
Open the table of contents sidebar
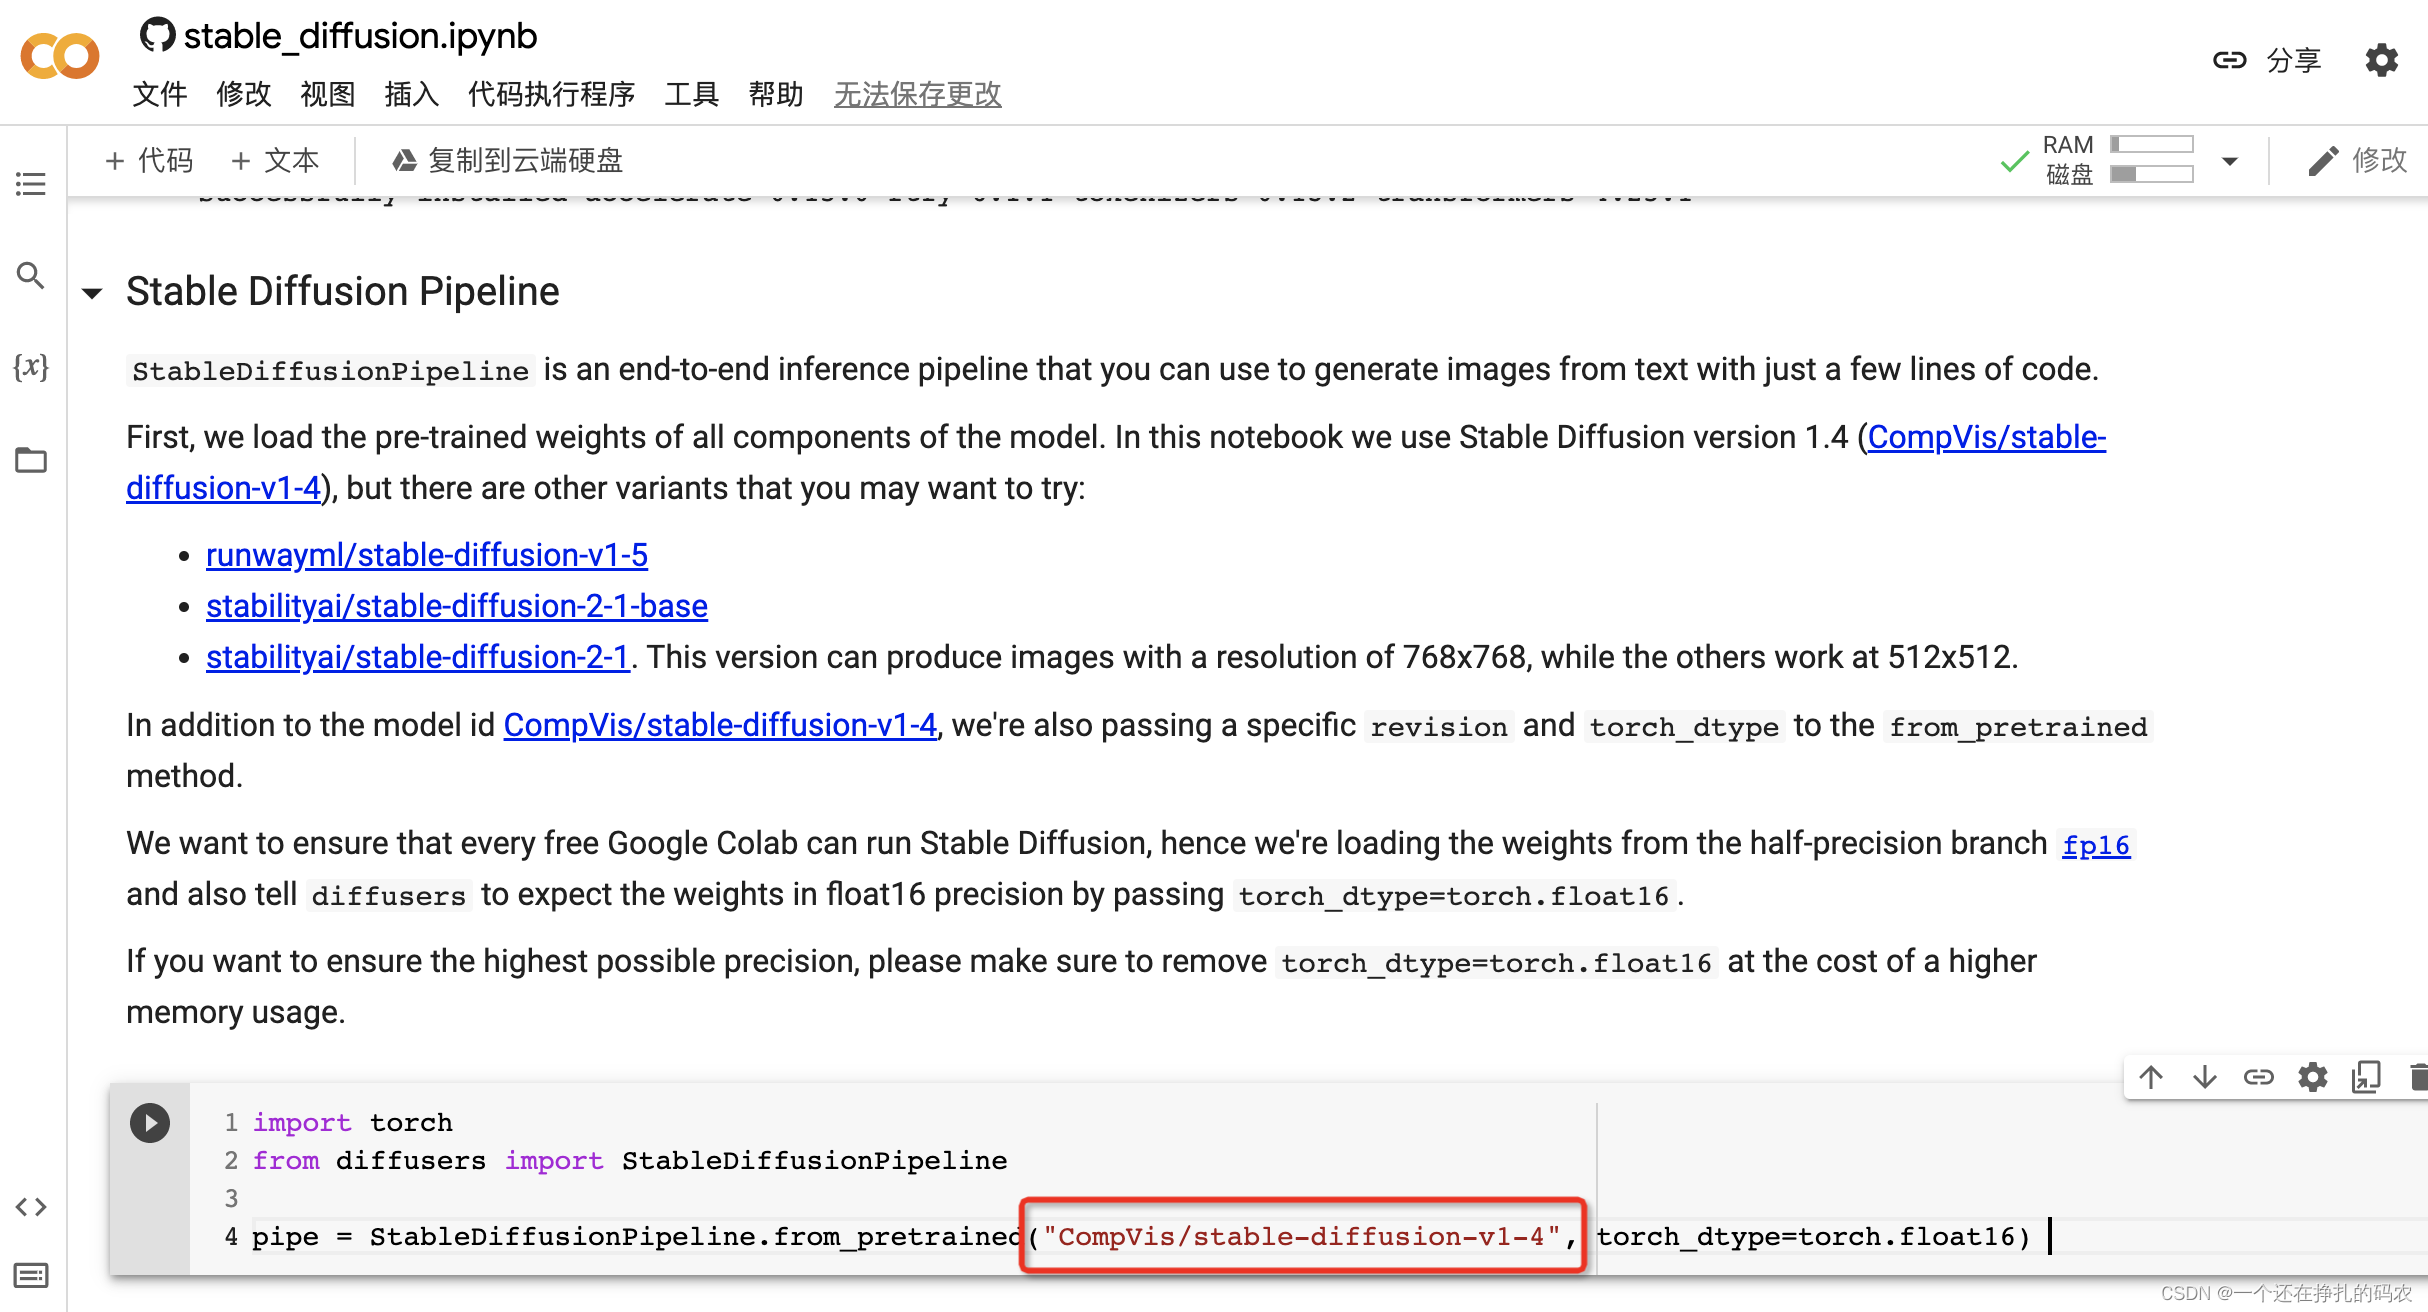[30, 184]
